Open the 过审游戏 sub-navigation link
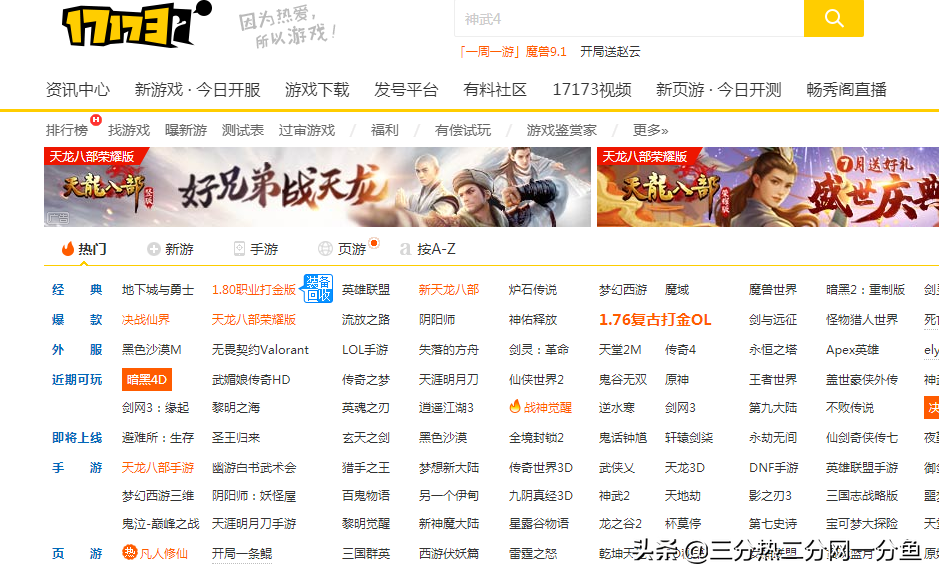The image size is (939, 579). (307, 130)
